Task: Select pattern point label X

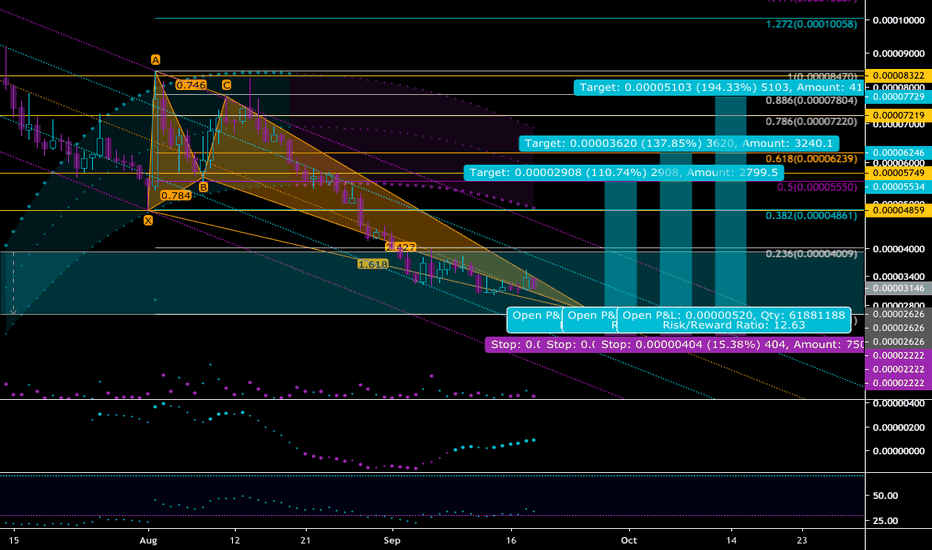Action: point(148,221)
